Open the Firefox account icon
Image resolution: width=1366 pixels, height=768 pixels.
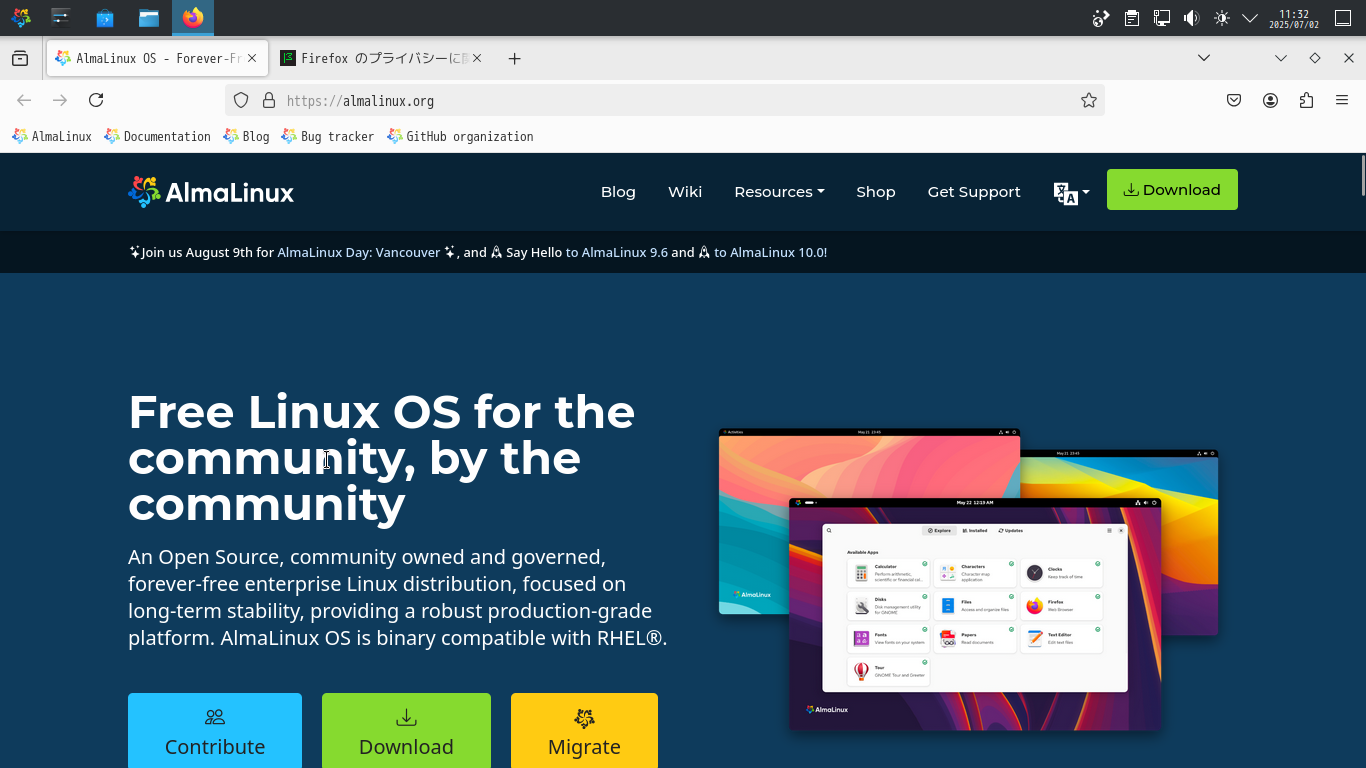click(x=1270, y=100)
